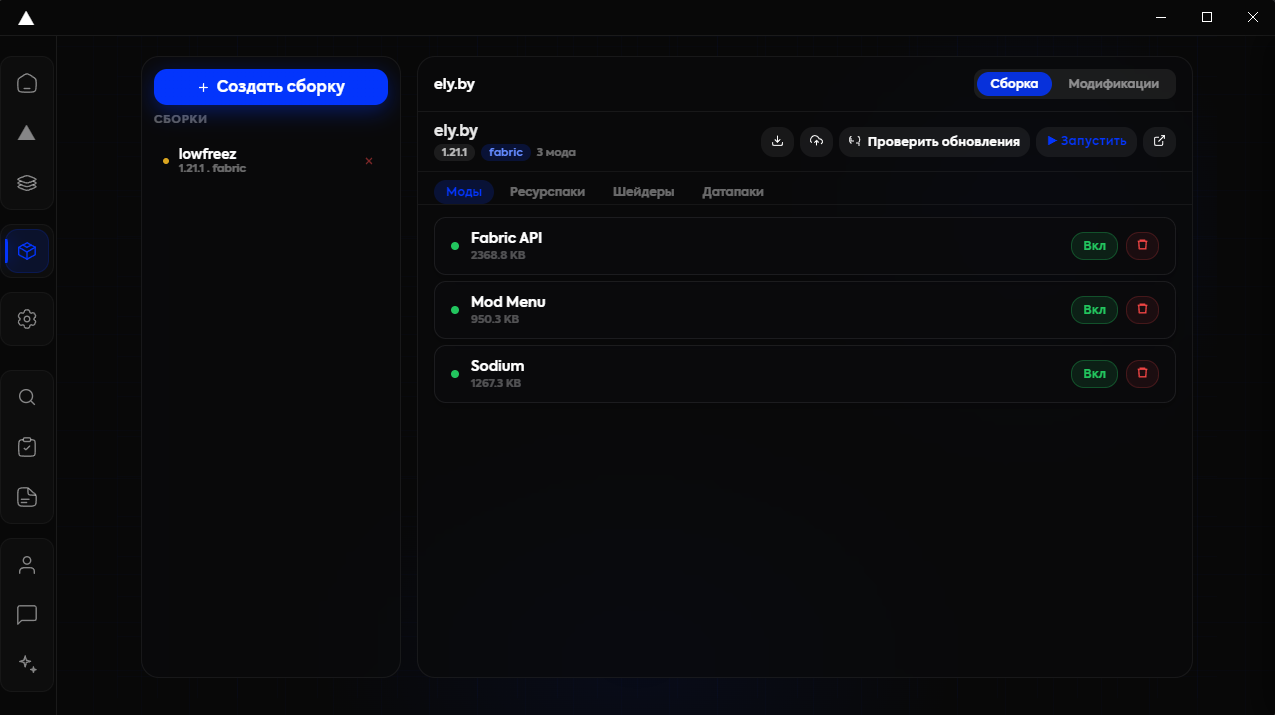The image size is (1275, 715).
Task: Delete the Mod Menu mod
Action: [1142, 309]
